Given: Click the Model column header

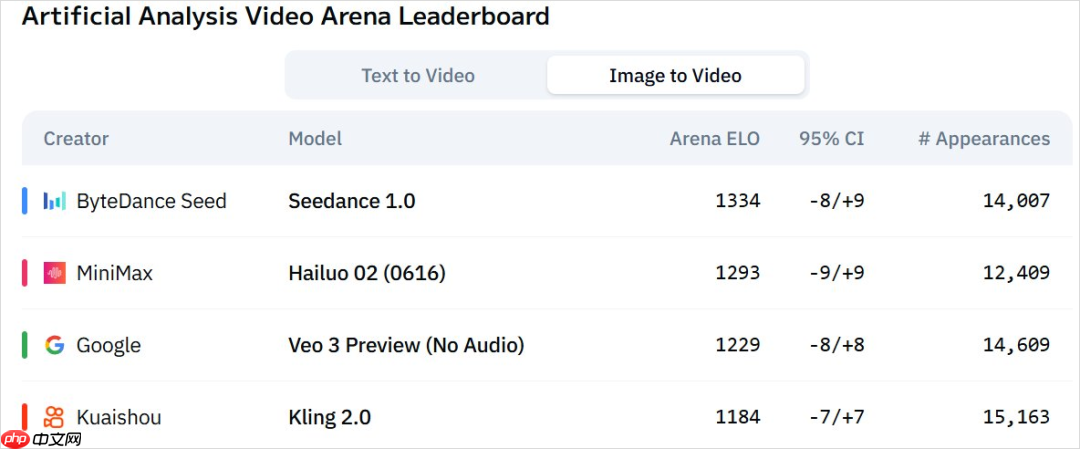Looking at the screenshot, I should coord(315,138).
